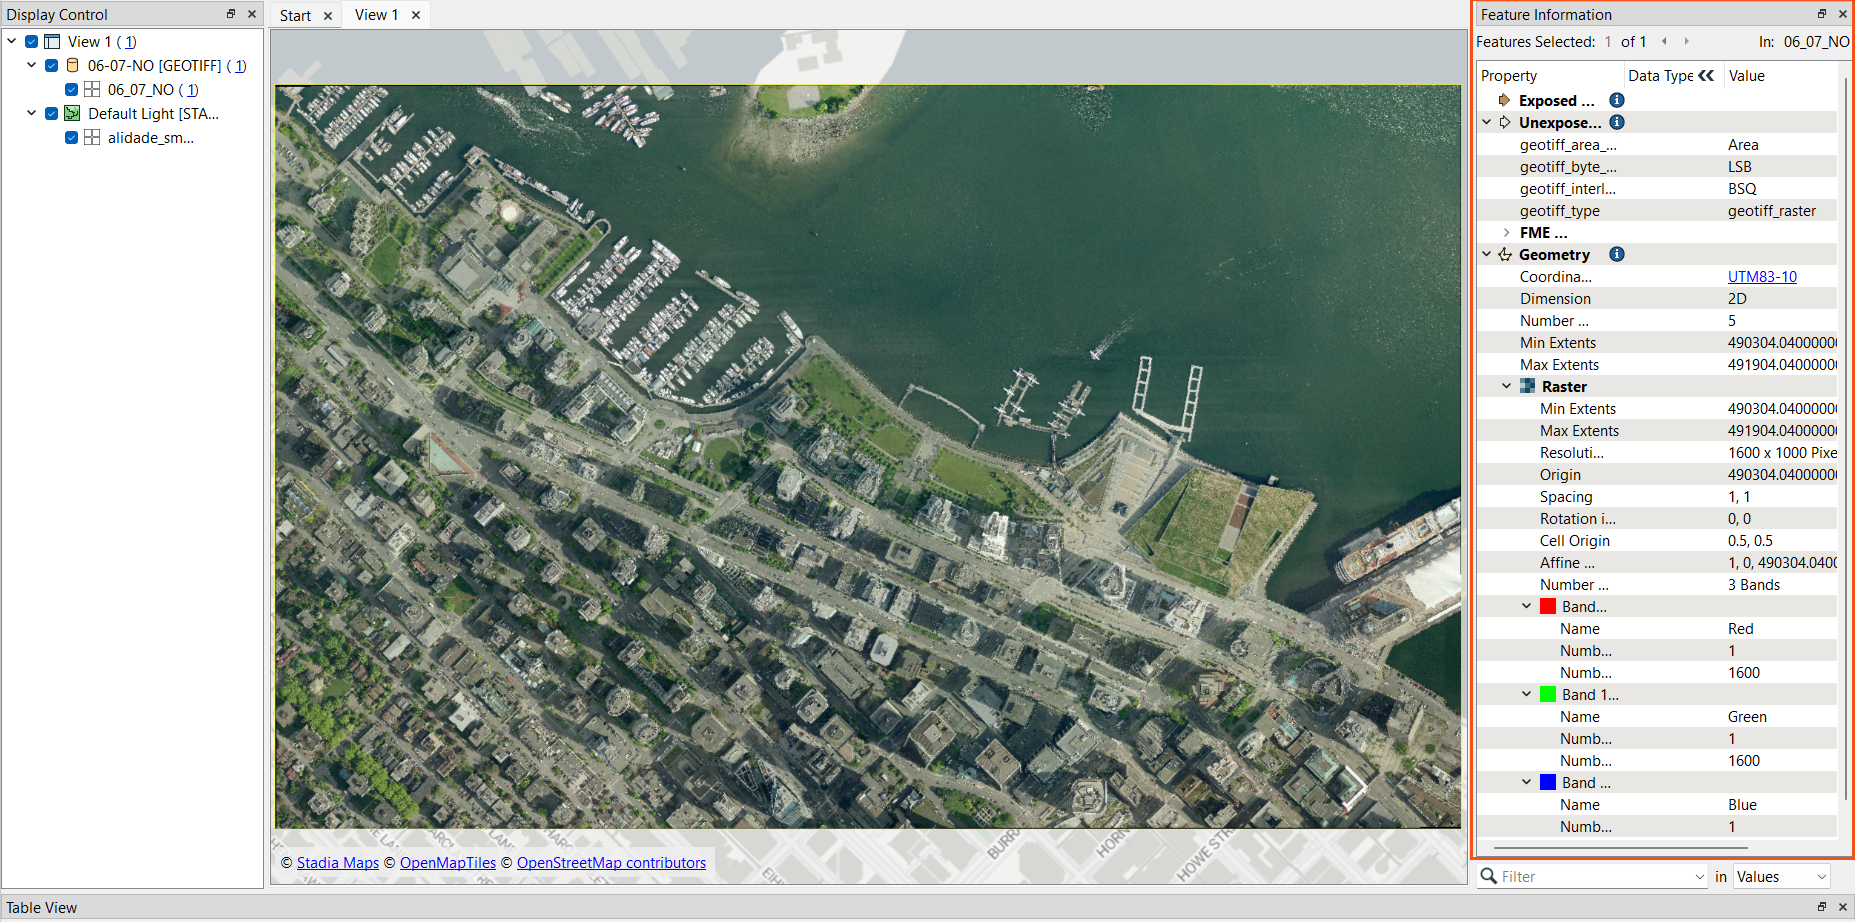Viewport: 1855px width, 922px height.
Task: Click the feature count link beside View 1
Action: point(129,42)
